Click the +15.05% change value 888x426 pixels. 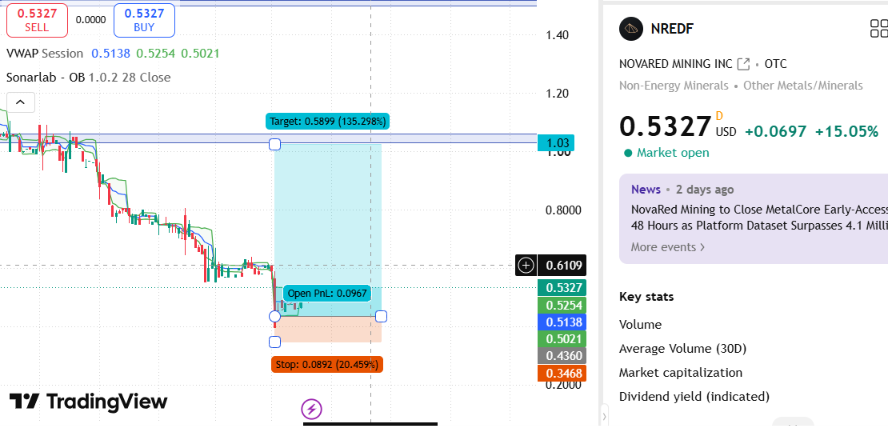[x=847, y=131]
